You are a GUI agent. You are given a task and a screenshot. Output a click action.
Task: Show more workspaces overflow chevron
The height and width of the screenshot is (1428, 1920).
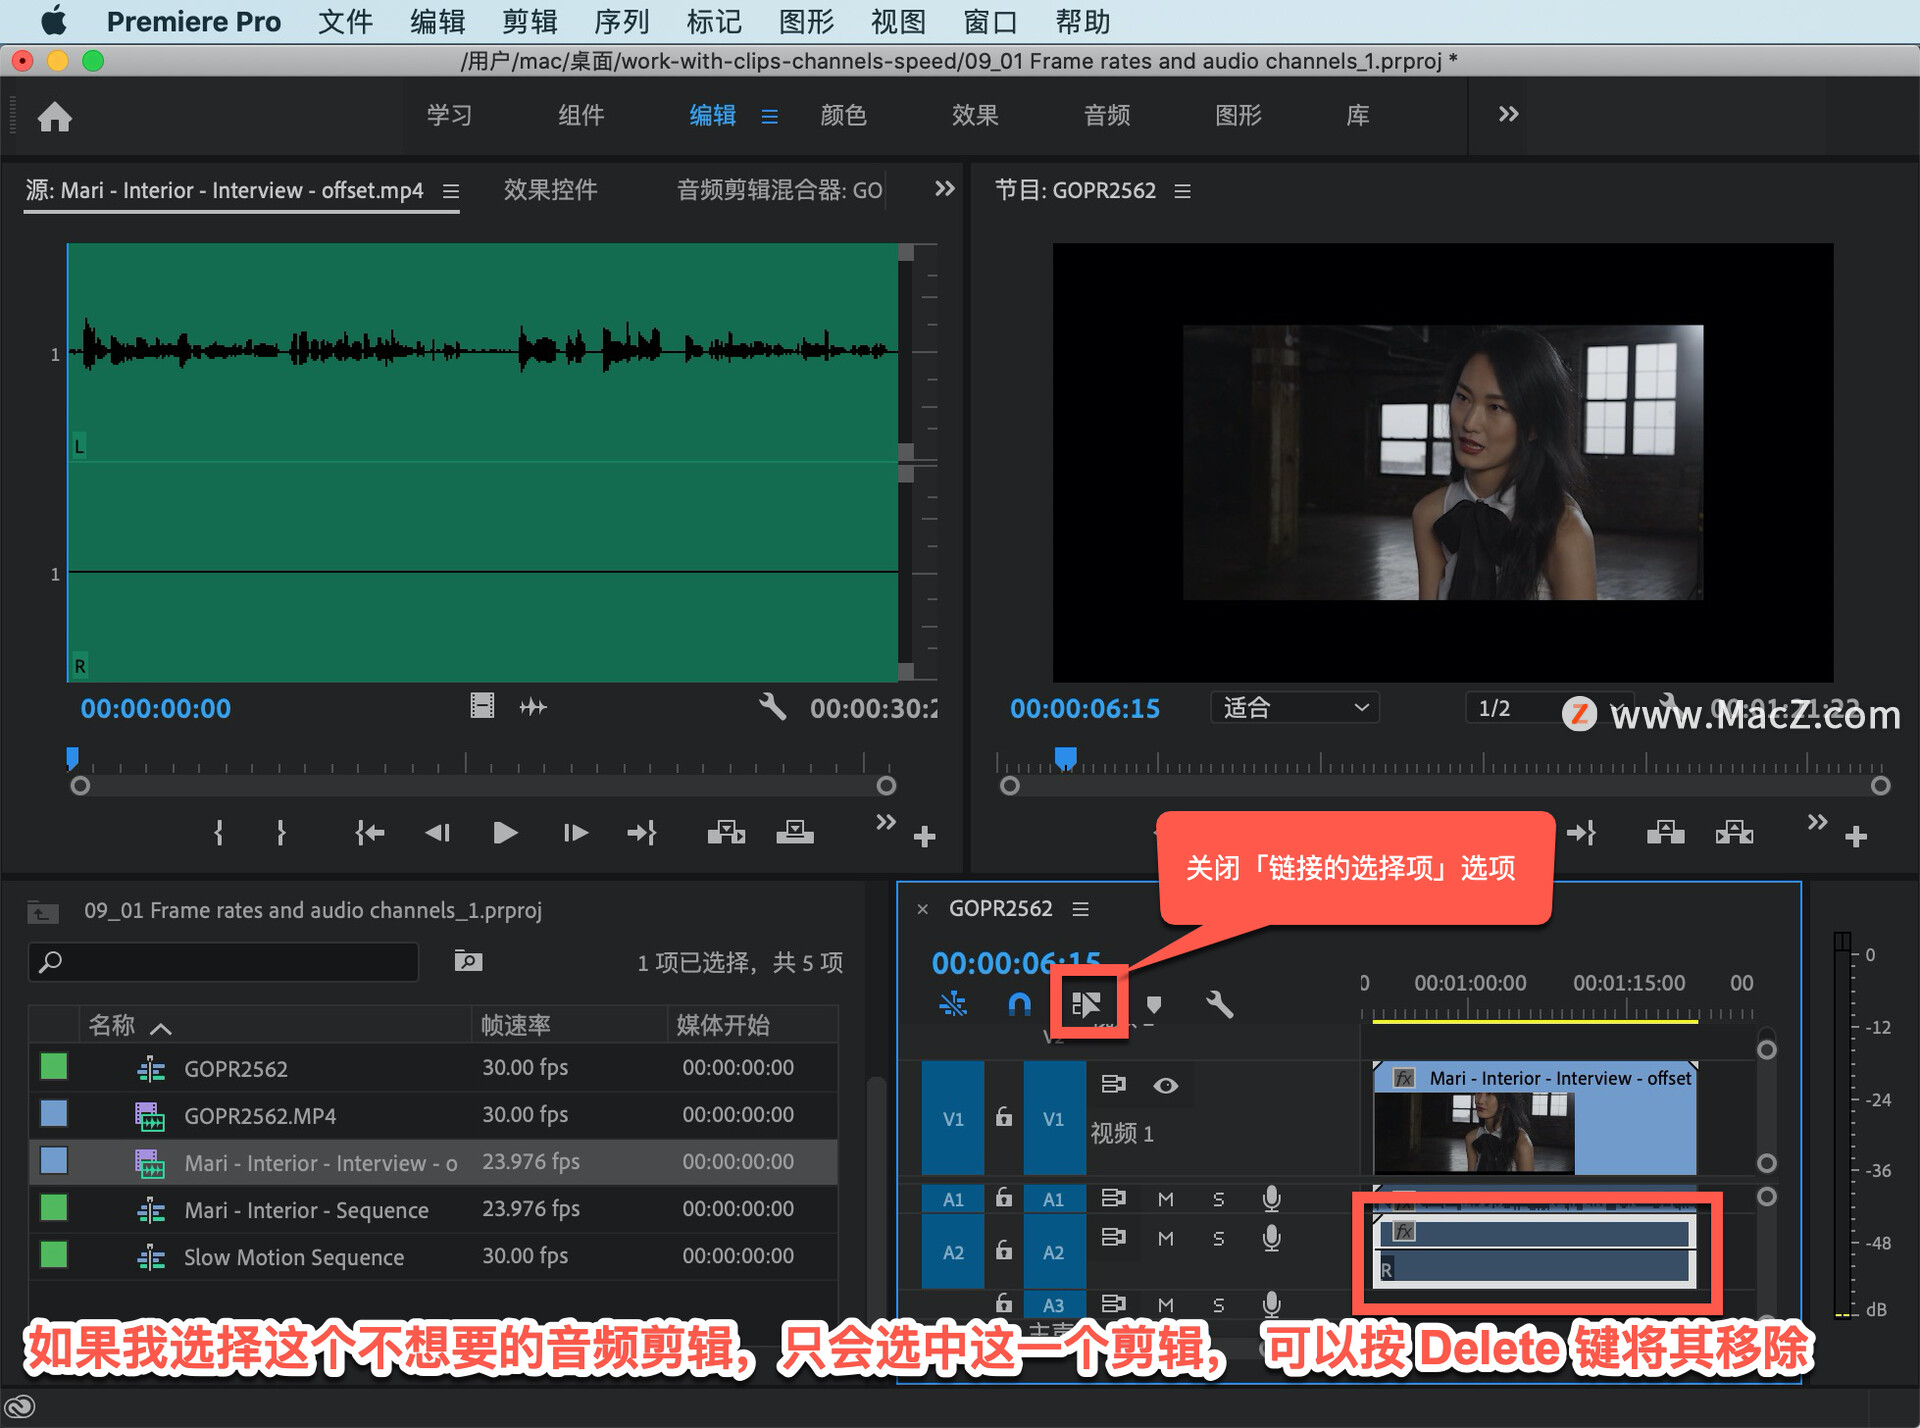1508,114
